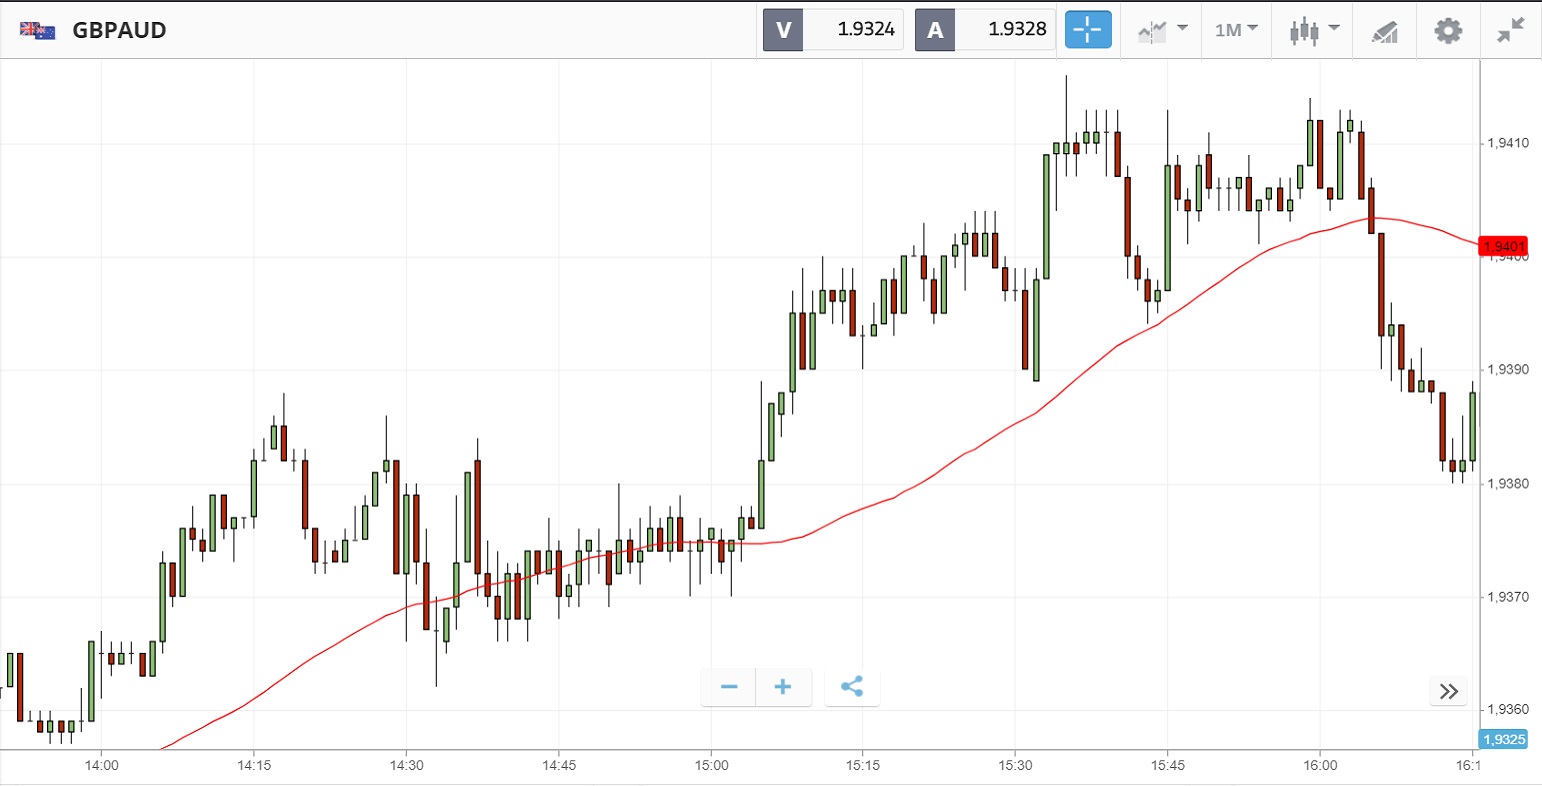The height and width of the screenshot is (786, 1542).
Task: Expand the 1M timeframe dropdown
Action: [x=1236, y=30]
